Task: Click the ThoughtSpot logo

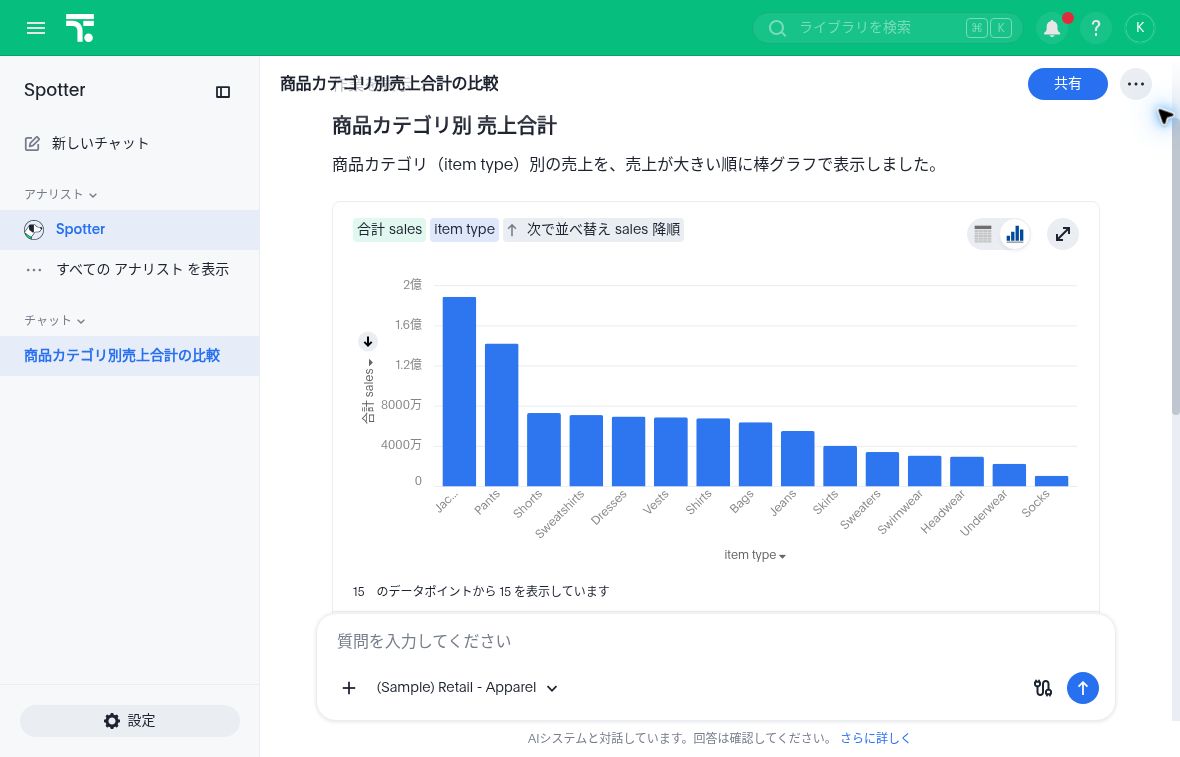Action: 80,28
